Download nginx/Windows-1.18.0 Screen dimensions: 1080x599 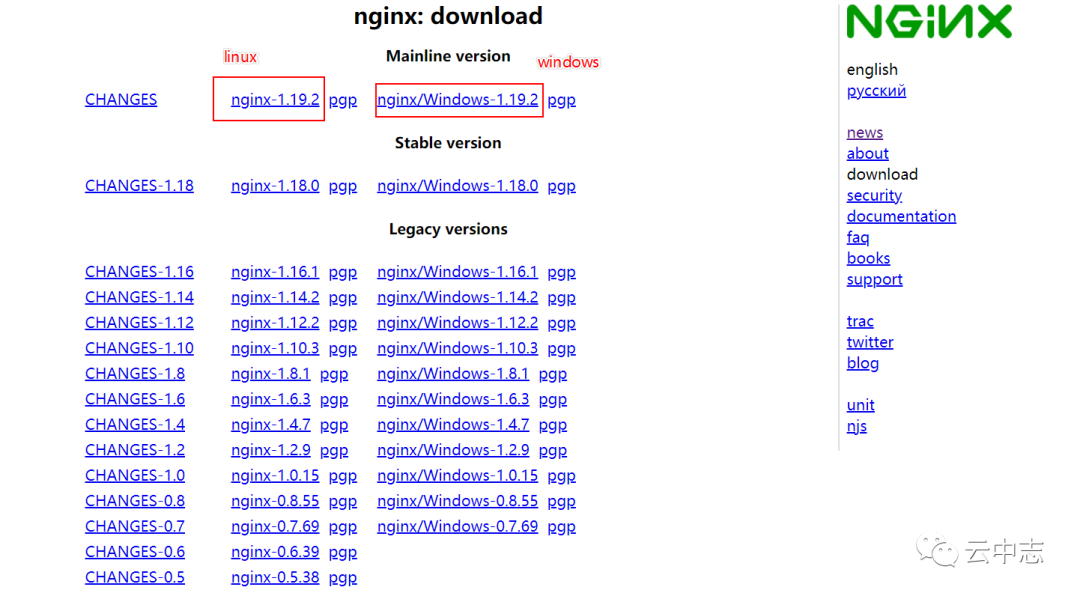tap(457, 186)
